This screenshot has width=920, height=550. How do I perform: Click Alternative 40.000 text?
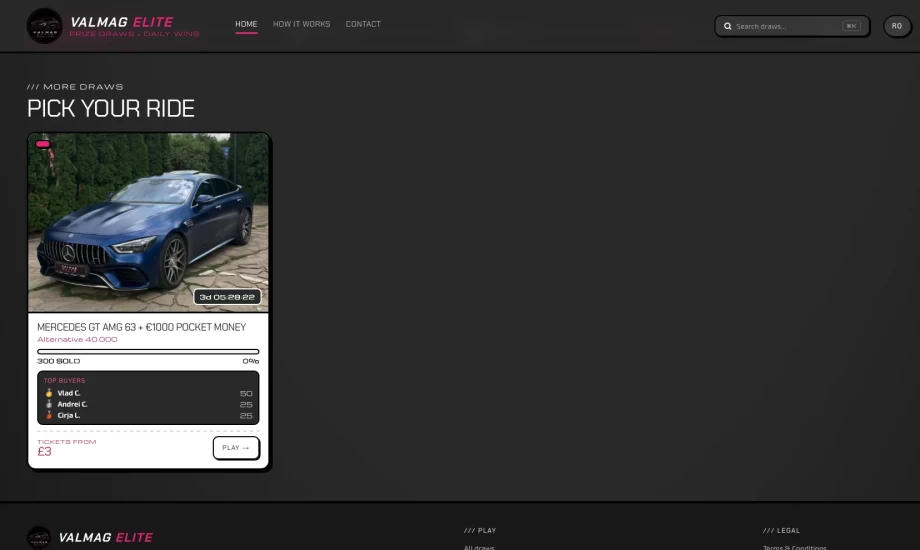tap(77, 339)
